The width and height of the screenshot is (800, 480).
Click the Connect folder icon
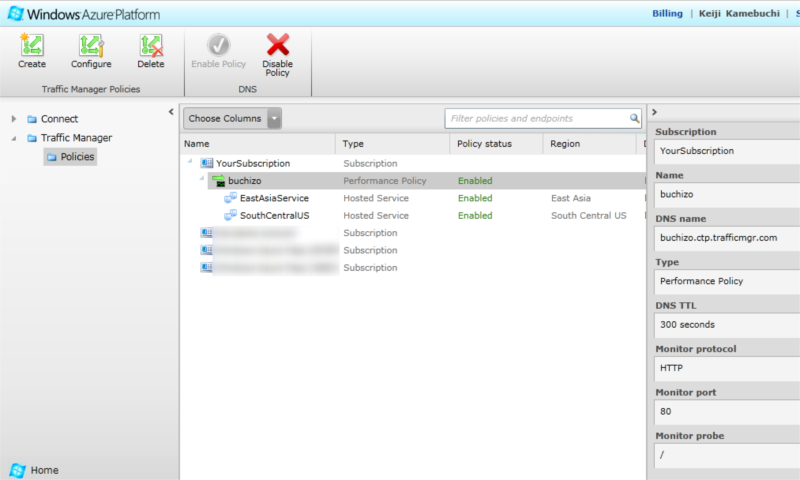click(x=32, y=119)
